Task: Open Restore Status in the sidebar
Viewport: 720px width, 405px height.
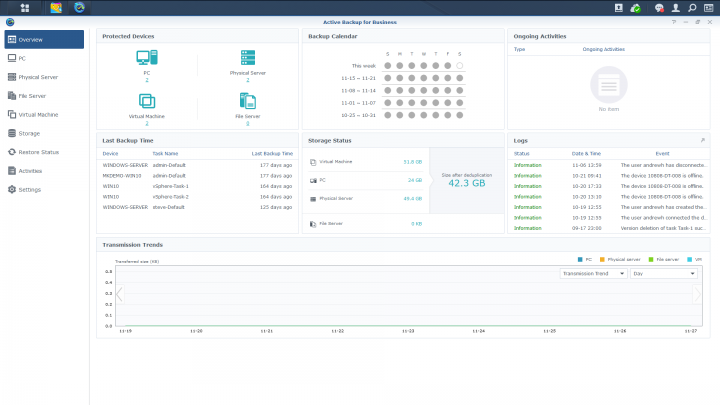Action: 38,152
